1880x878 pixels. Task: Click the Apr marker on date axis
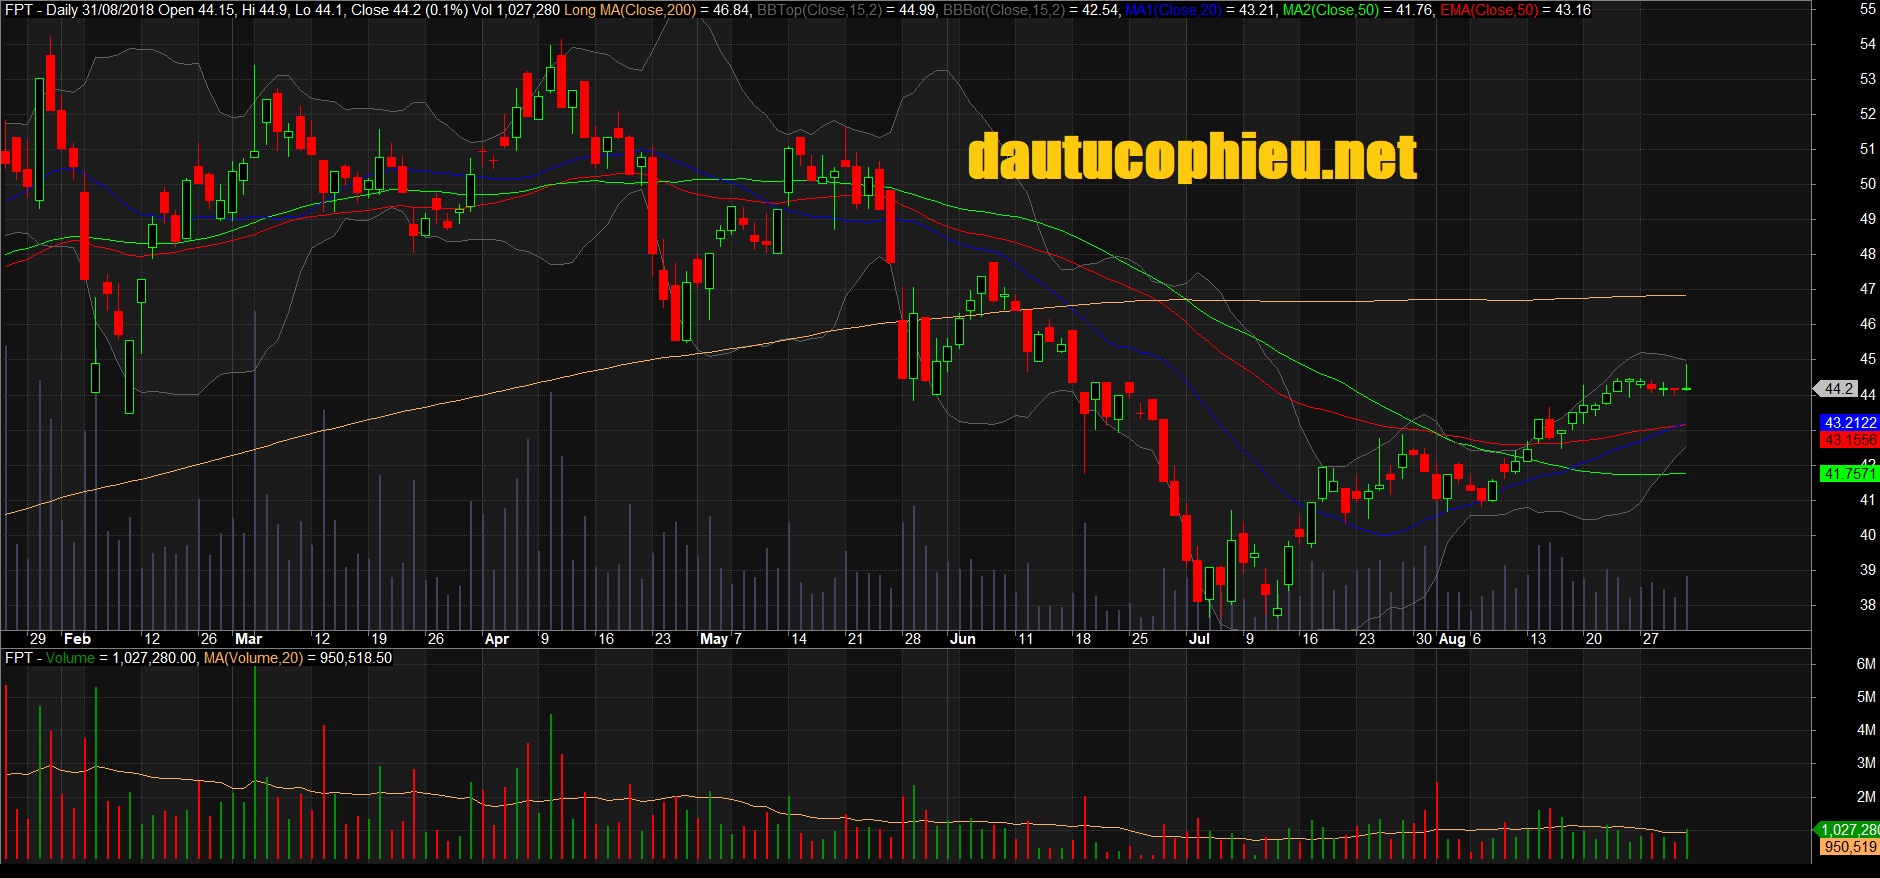click(496, 639)
